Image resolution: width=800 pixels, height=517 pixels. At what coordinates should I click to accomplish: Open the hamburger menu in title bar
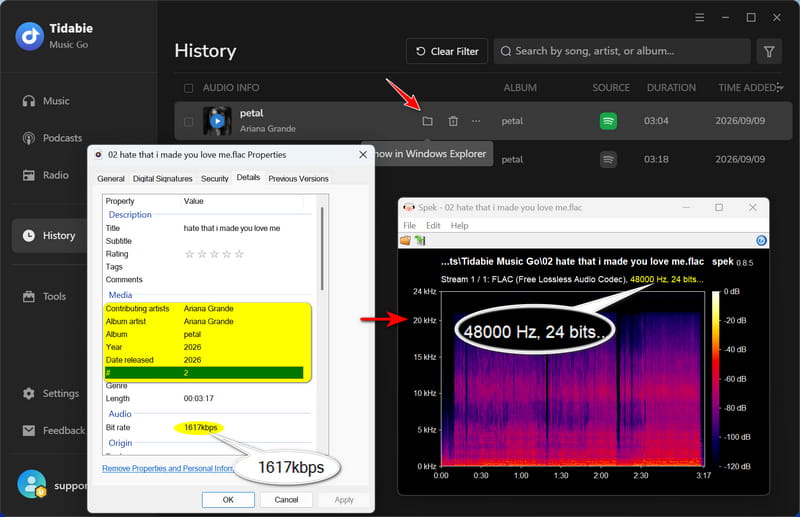tap(699, 18)
